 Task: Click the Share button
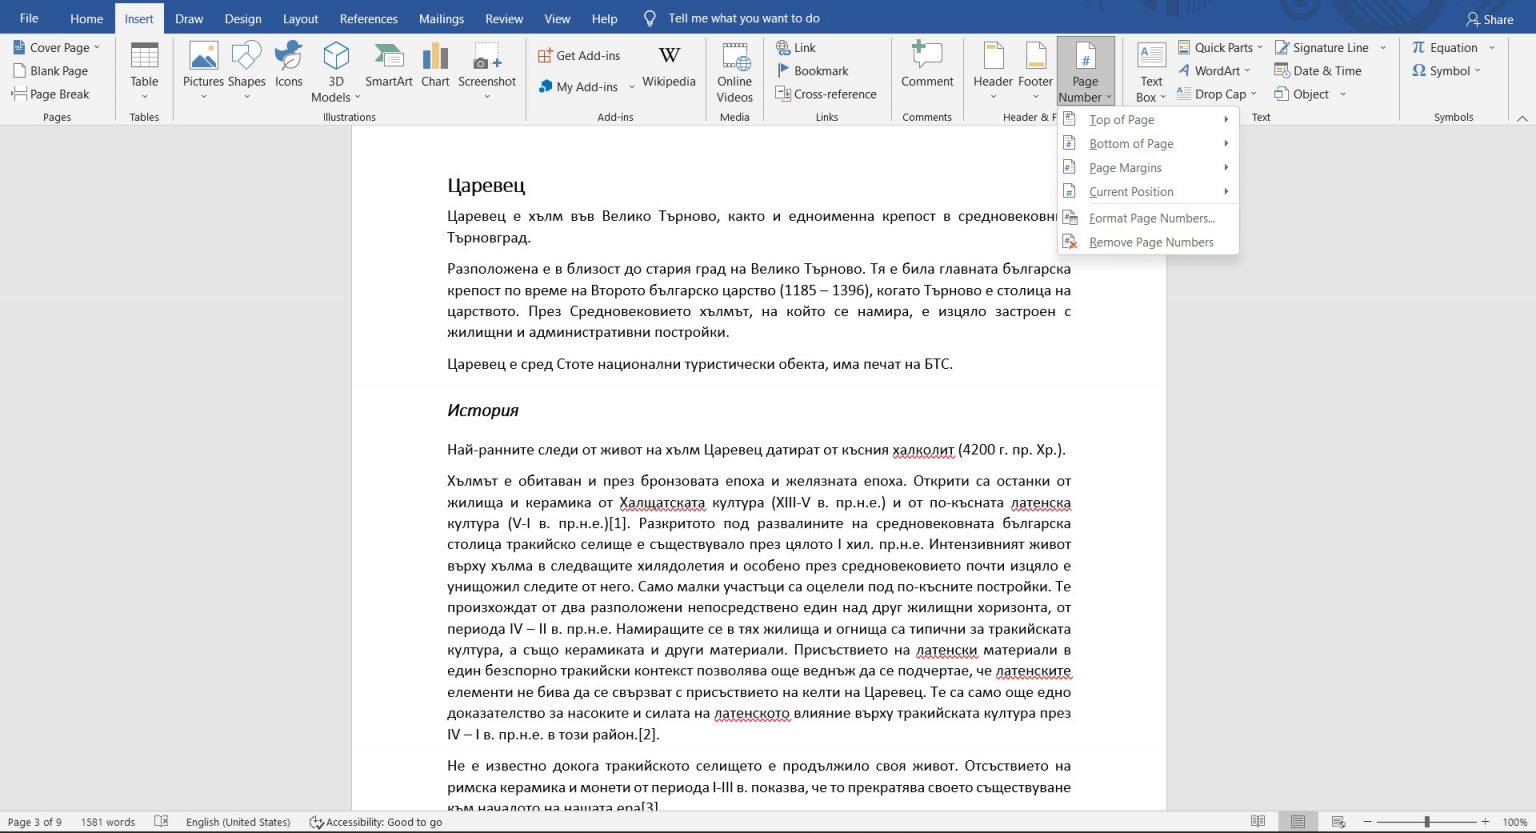1489,19
